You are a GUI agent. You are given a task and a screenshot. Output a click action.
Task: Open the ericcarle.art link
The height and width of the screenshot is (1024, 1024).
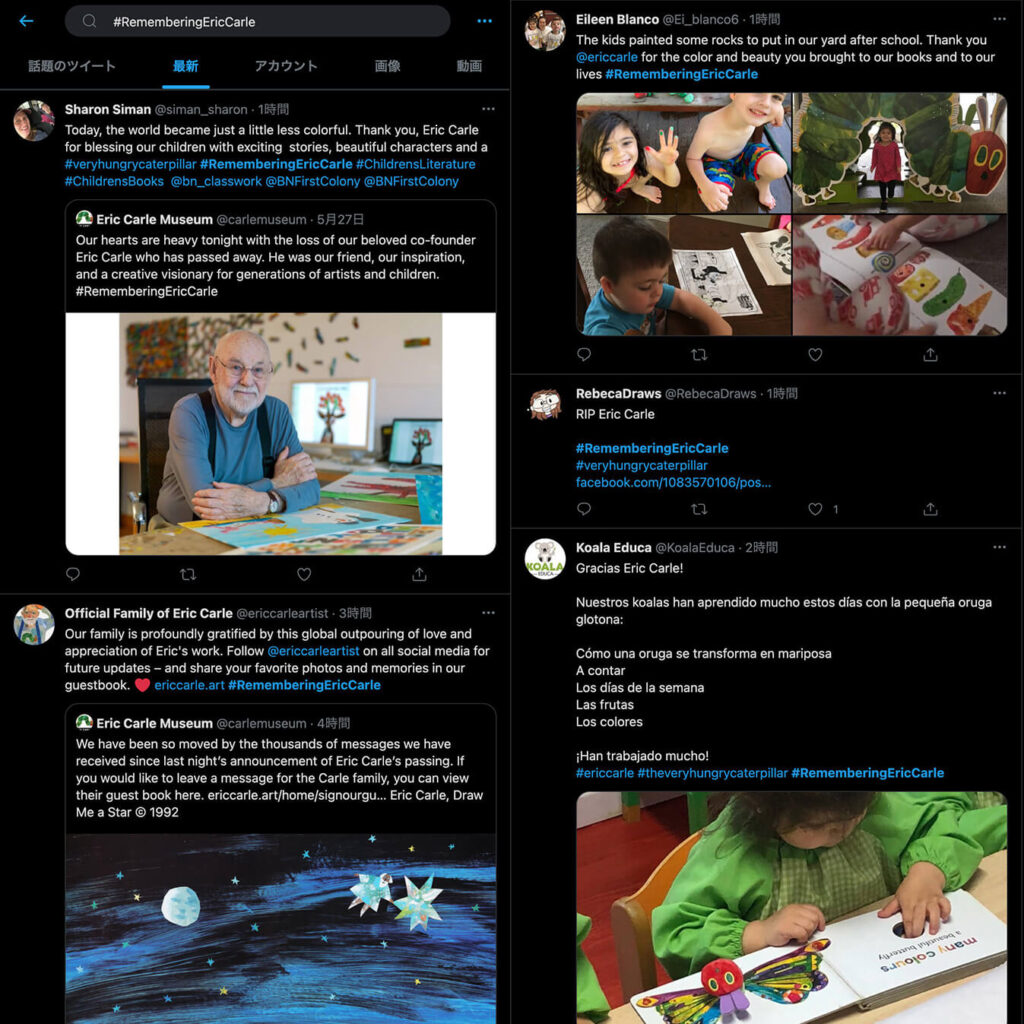coord(189,685)
